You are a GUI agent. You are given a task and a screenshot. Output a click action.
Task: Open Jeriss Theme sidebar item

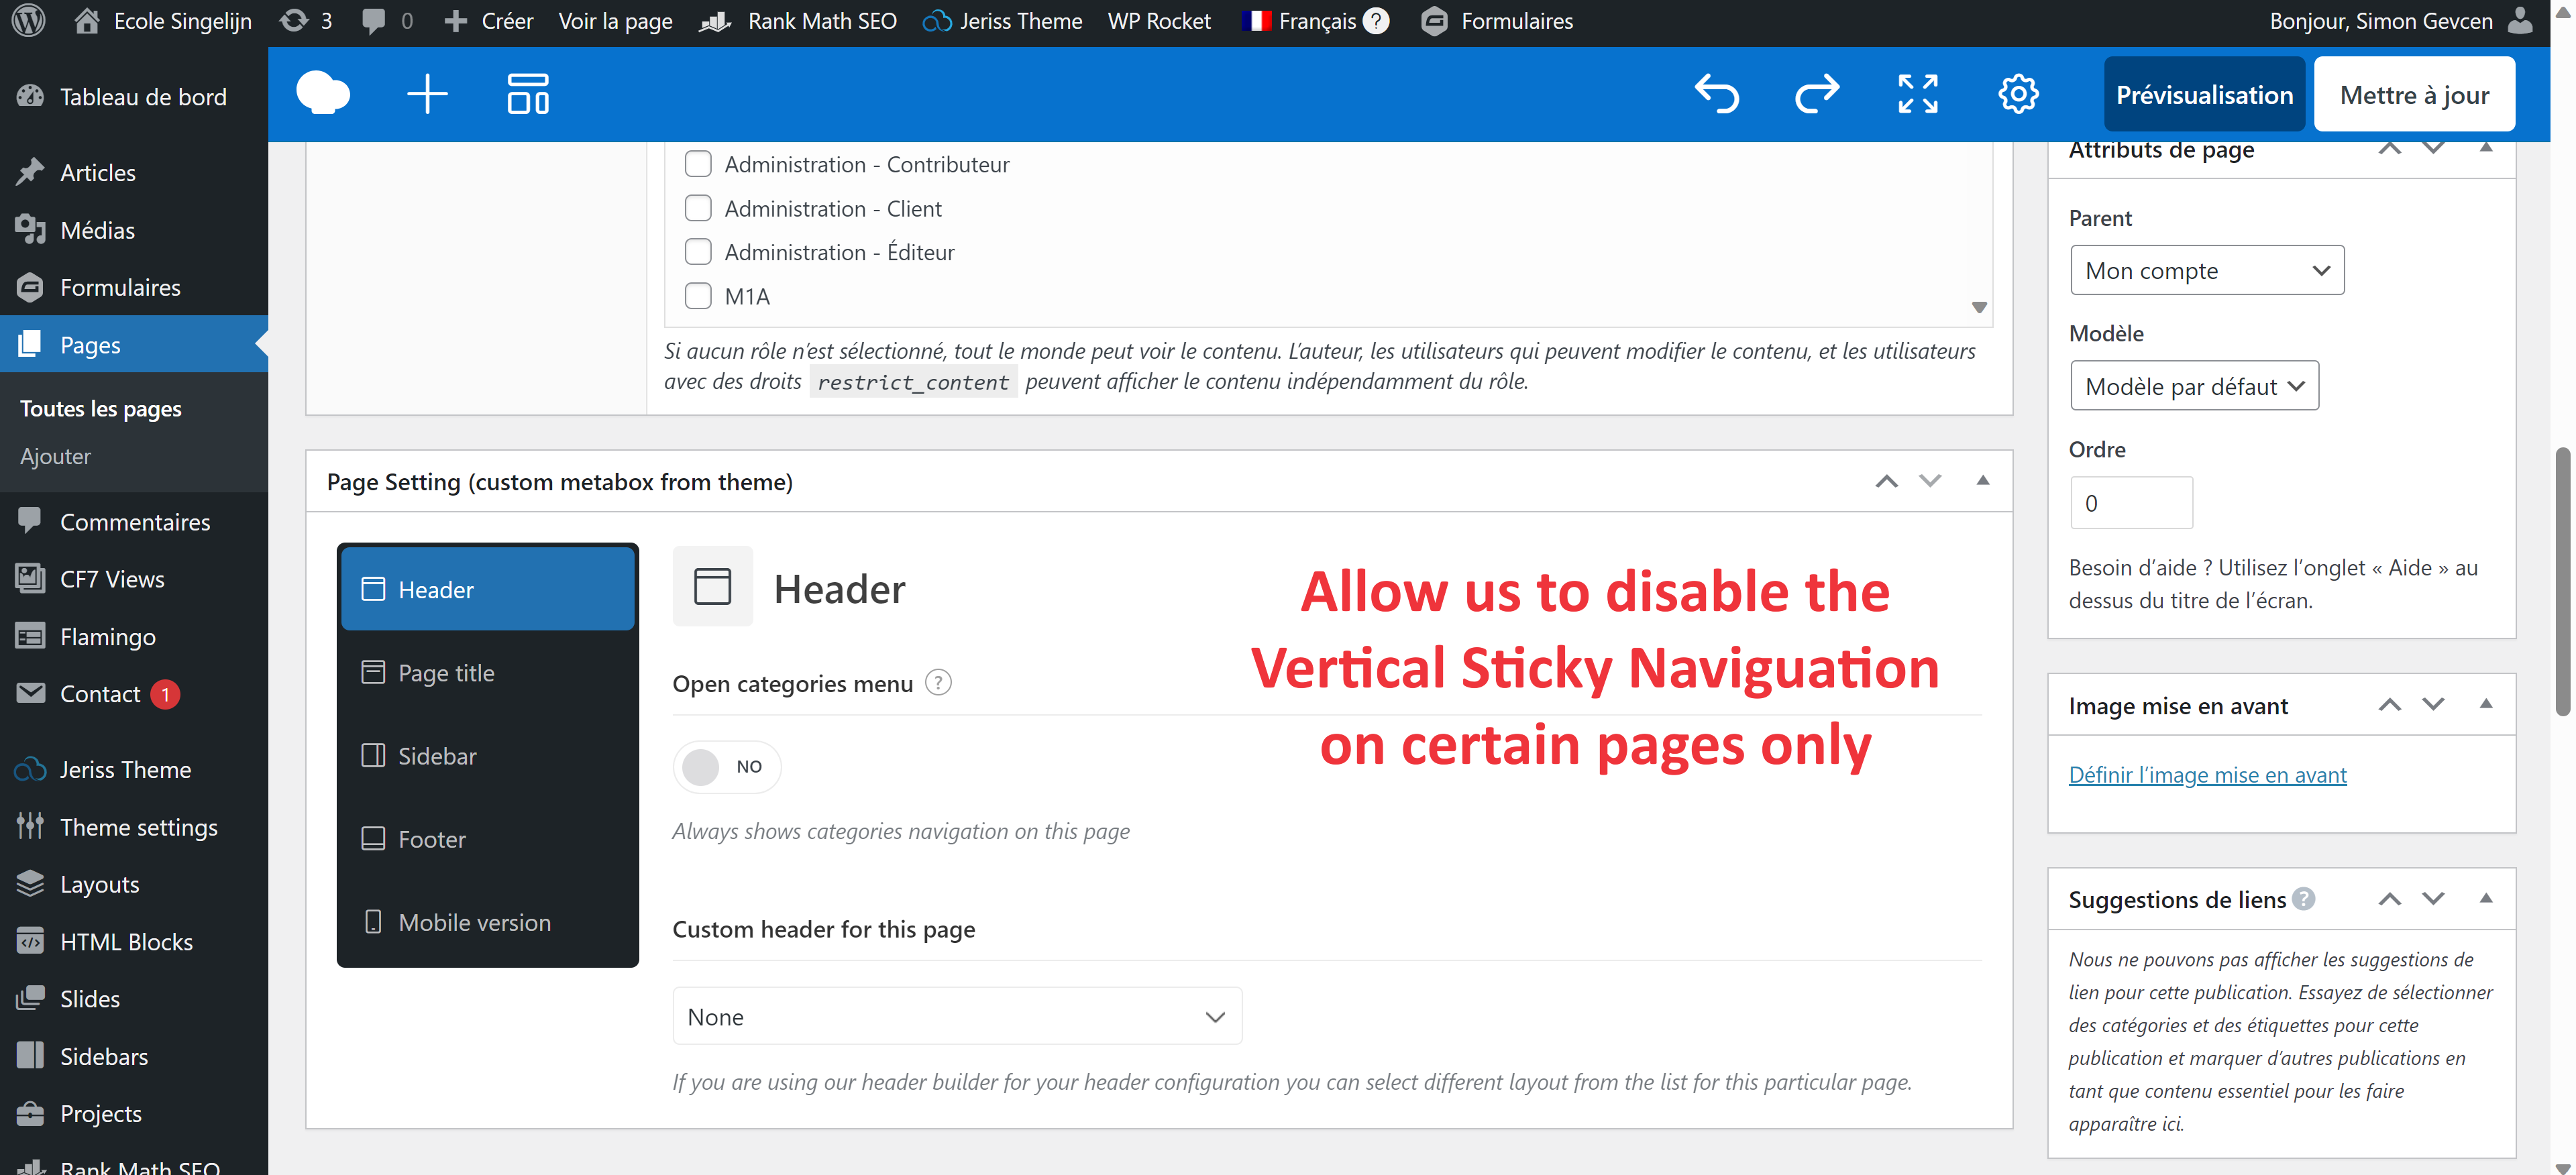point(134,770)
